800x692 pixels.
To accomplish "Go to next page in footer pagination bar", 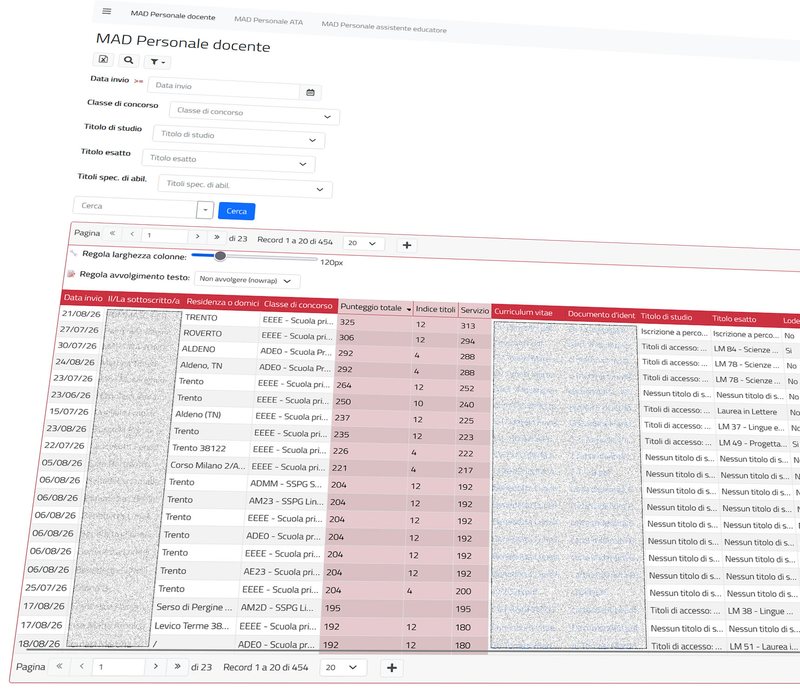I will tap(156, 666).
